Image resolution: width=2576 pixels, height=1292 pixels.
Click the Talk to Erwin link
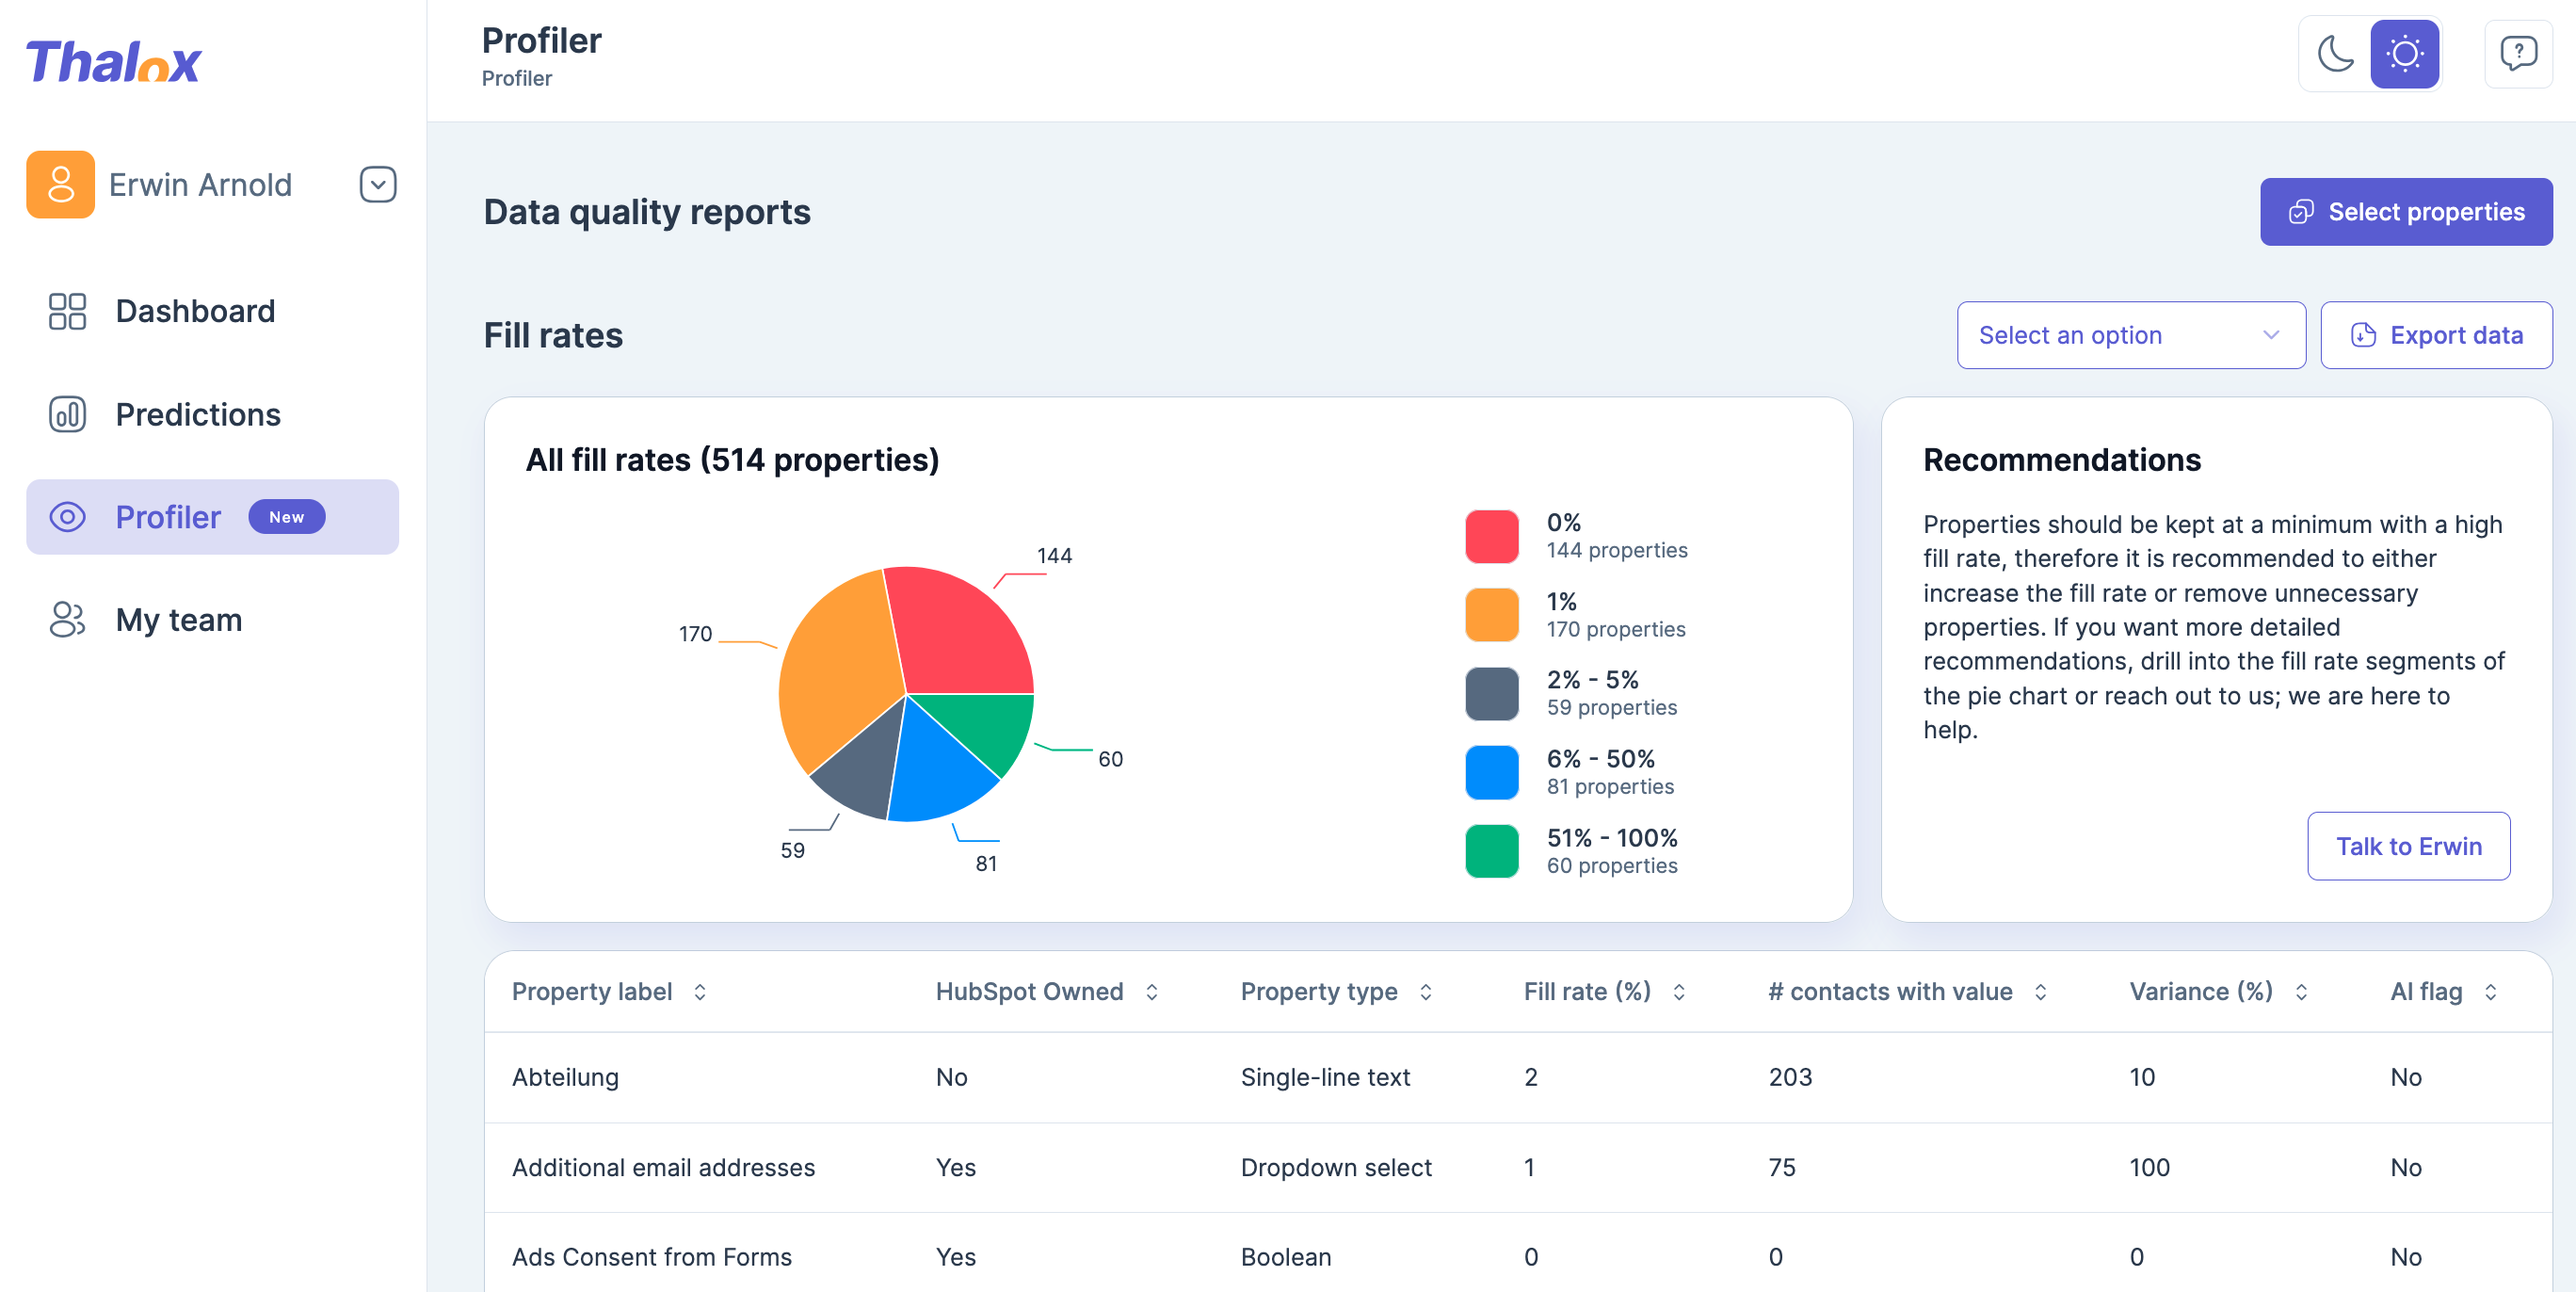pos(2409,846)
